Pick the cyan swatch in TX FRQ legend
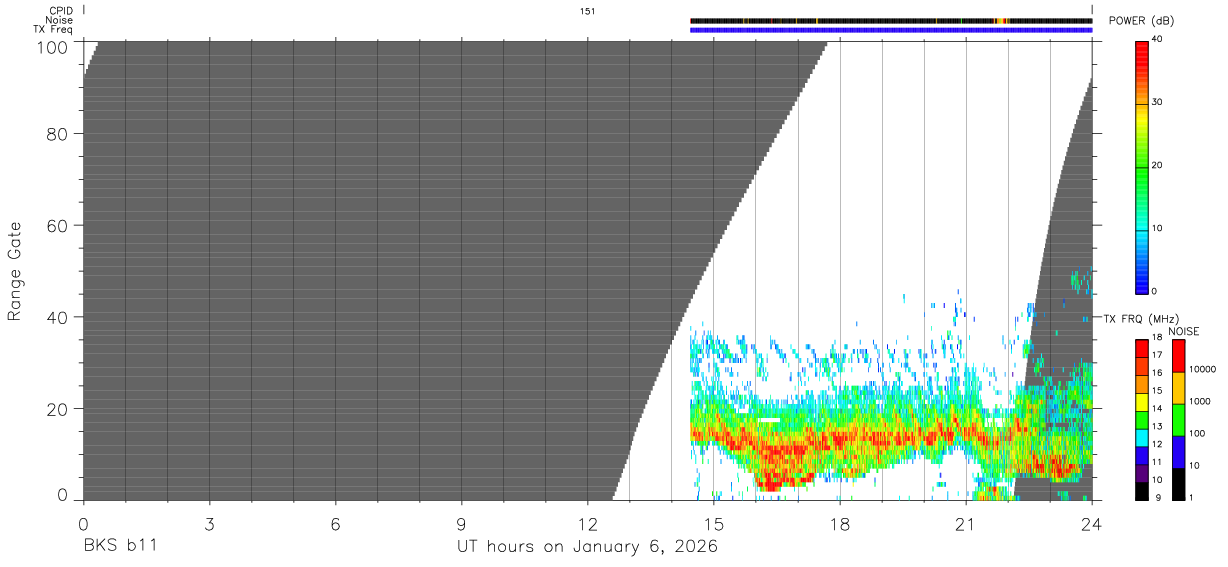Viewport: 1228px width, 567px height. [x=1142, y=437]
